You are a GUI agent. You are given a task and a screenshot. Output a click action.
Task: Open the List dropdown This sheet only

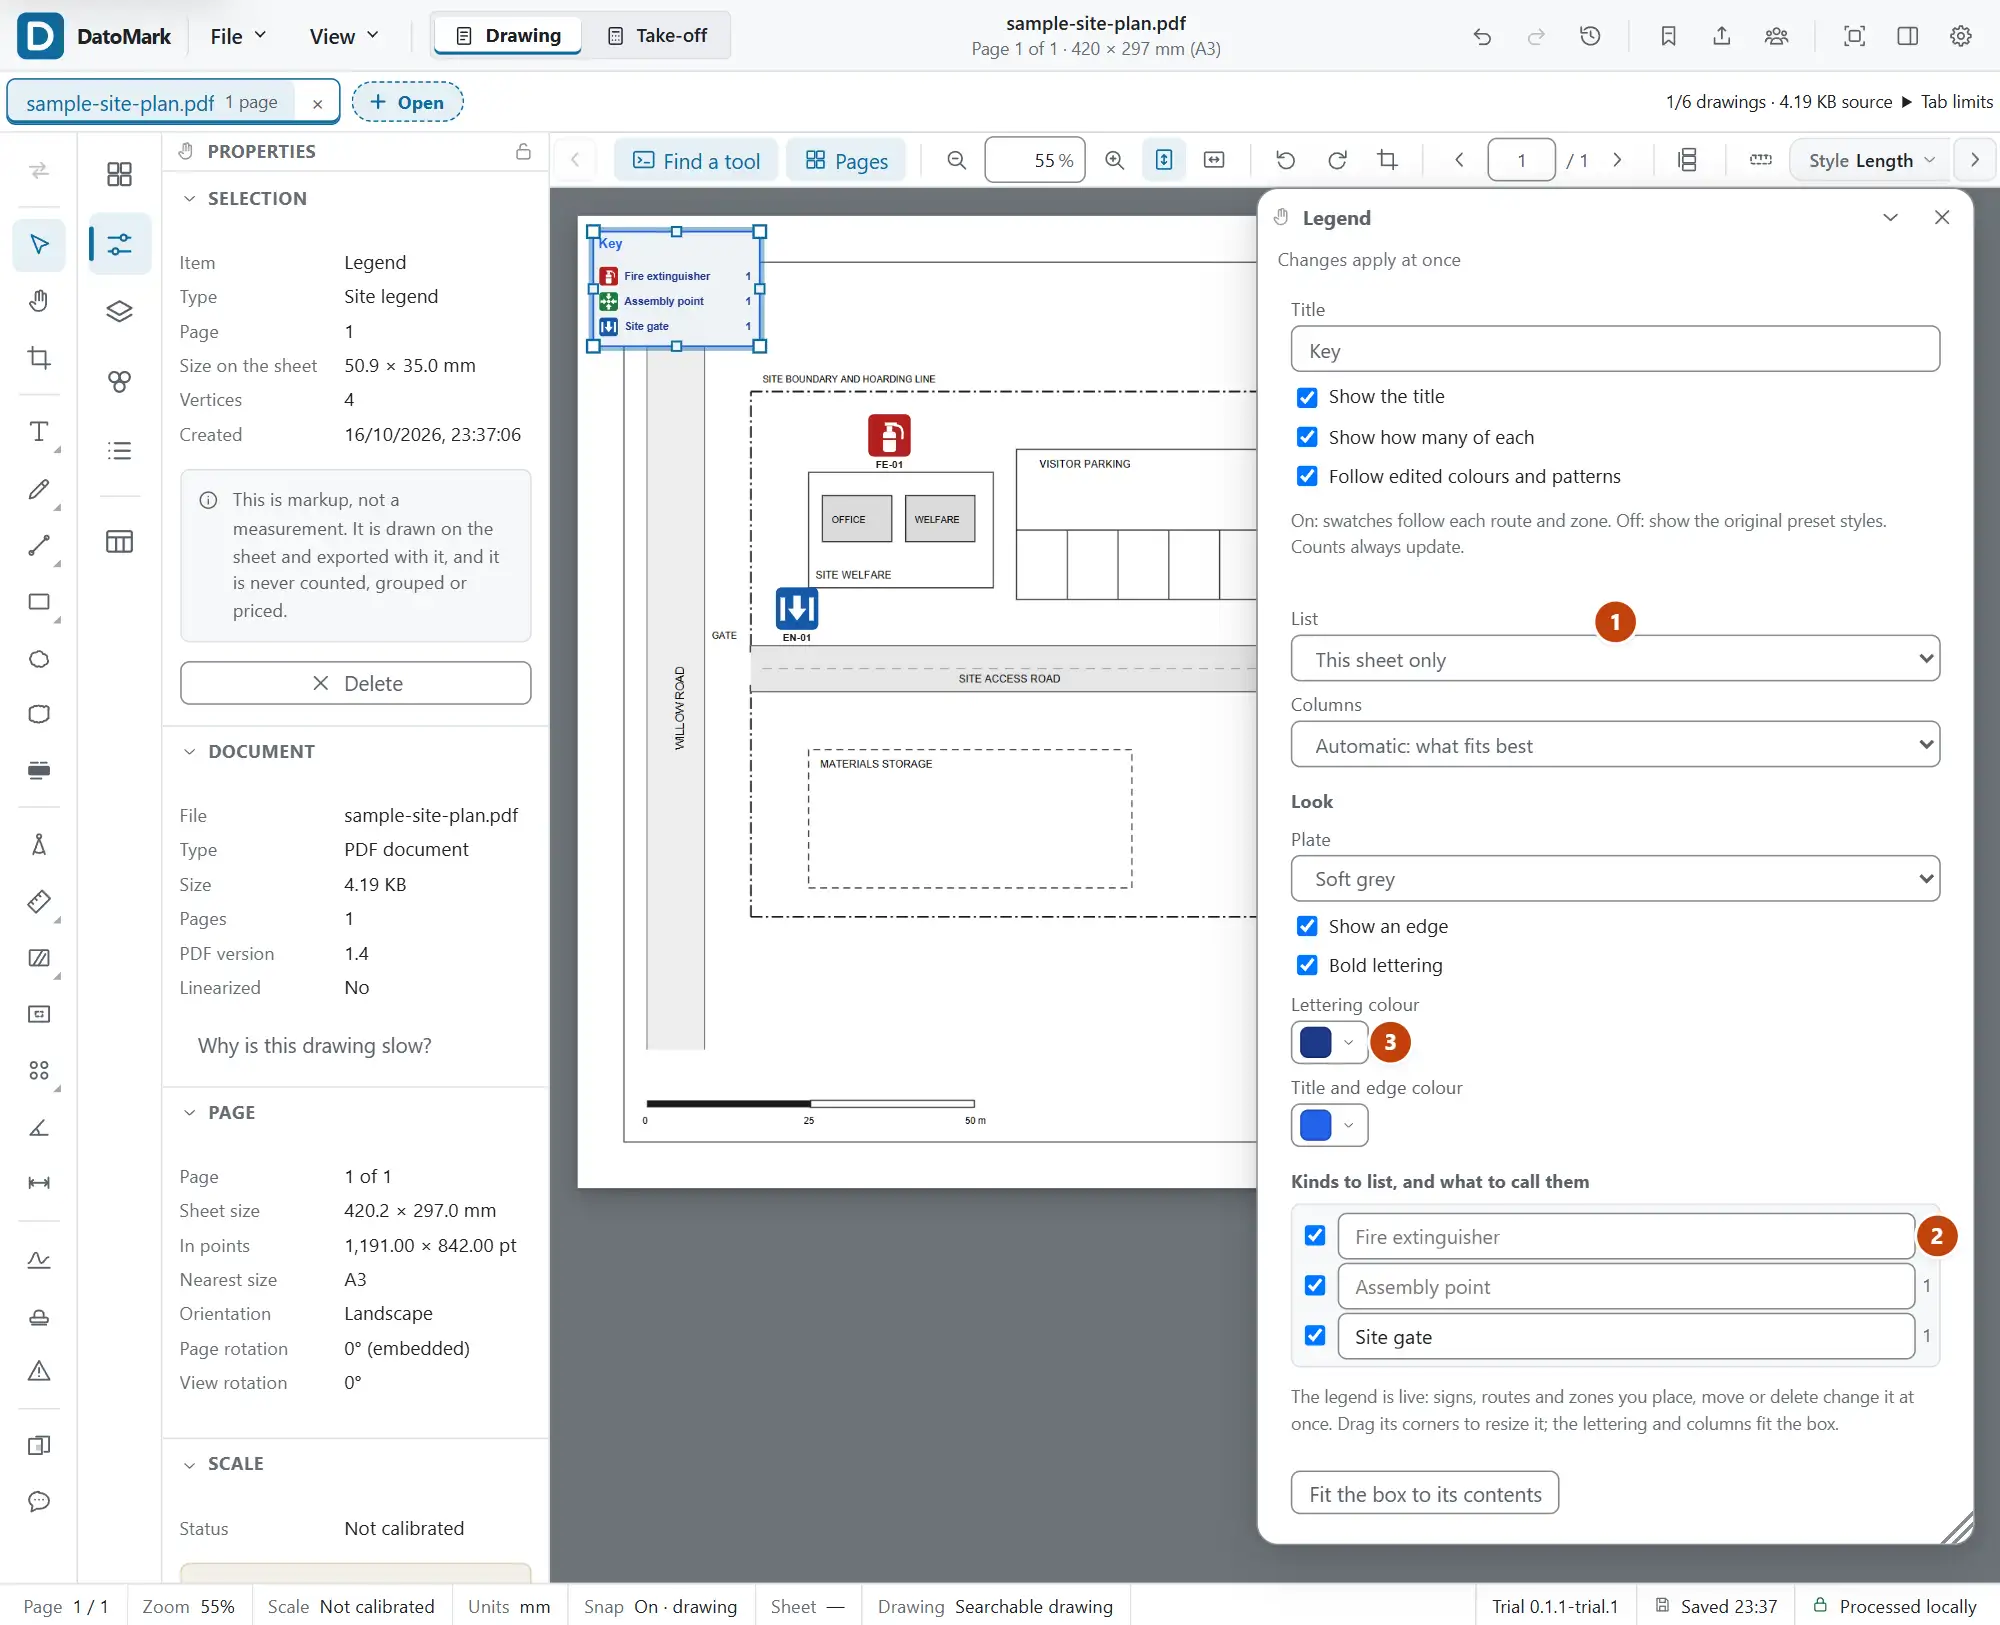[x=1615, y=659]
